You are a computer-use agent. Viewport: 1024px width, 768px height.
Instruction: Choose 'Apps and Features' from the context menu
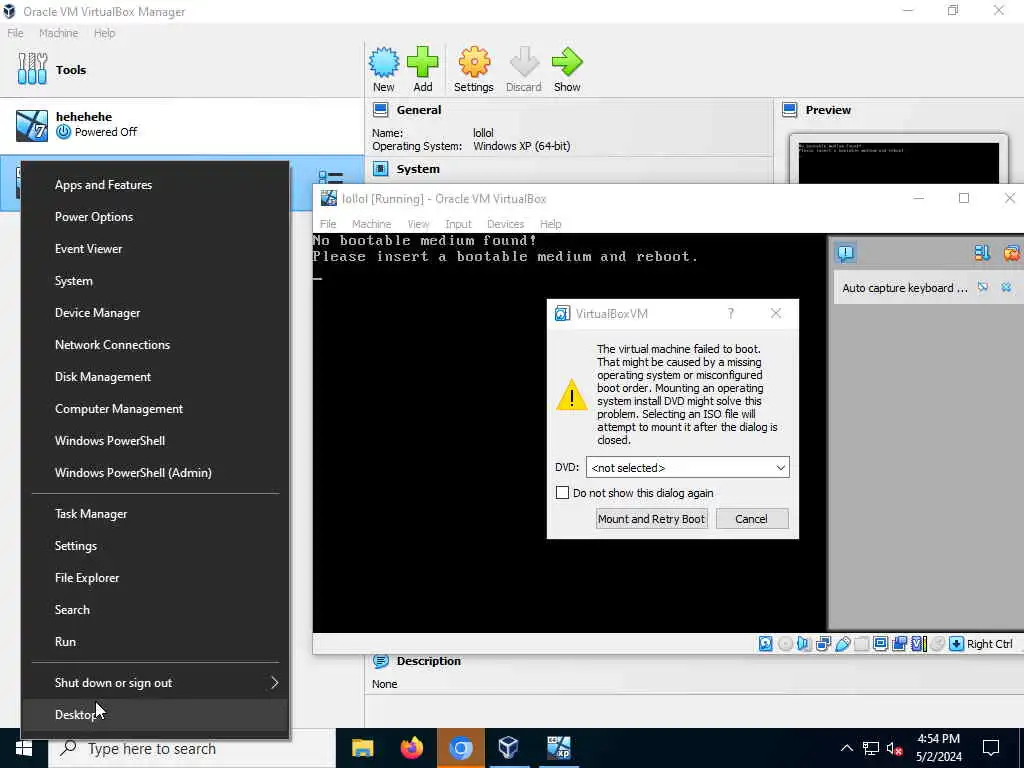pos(155,185)
